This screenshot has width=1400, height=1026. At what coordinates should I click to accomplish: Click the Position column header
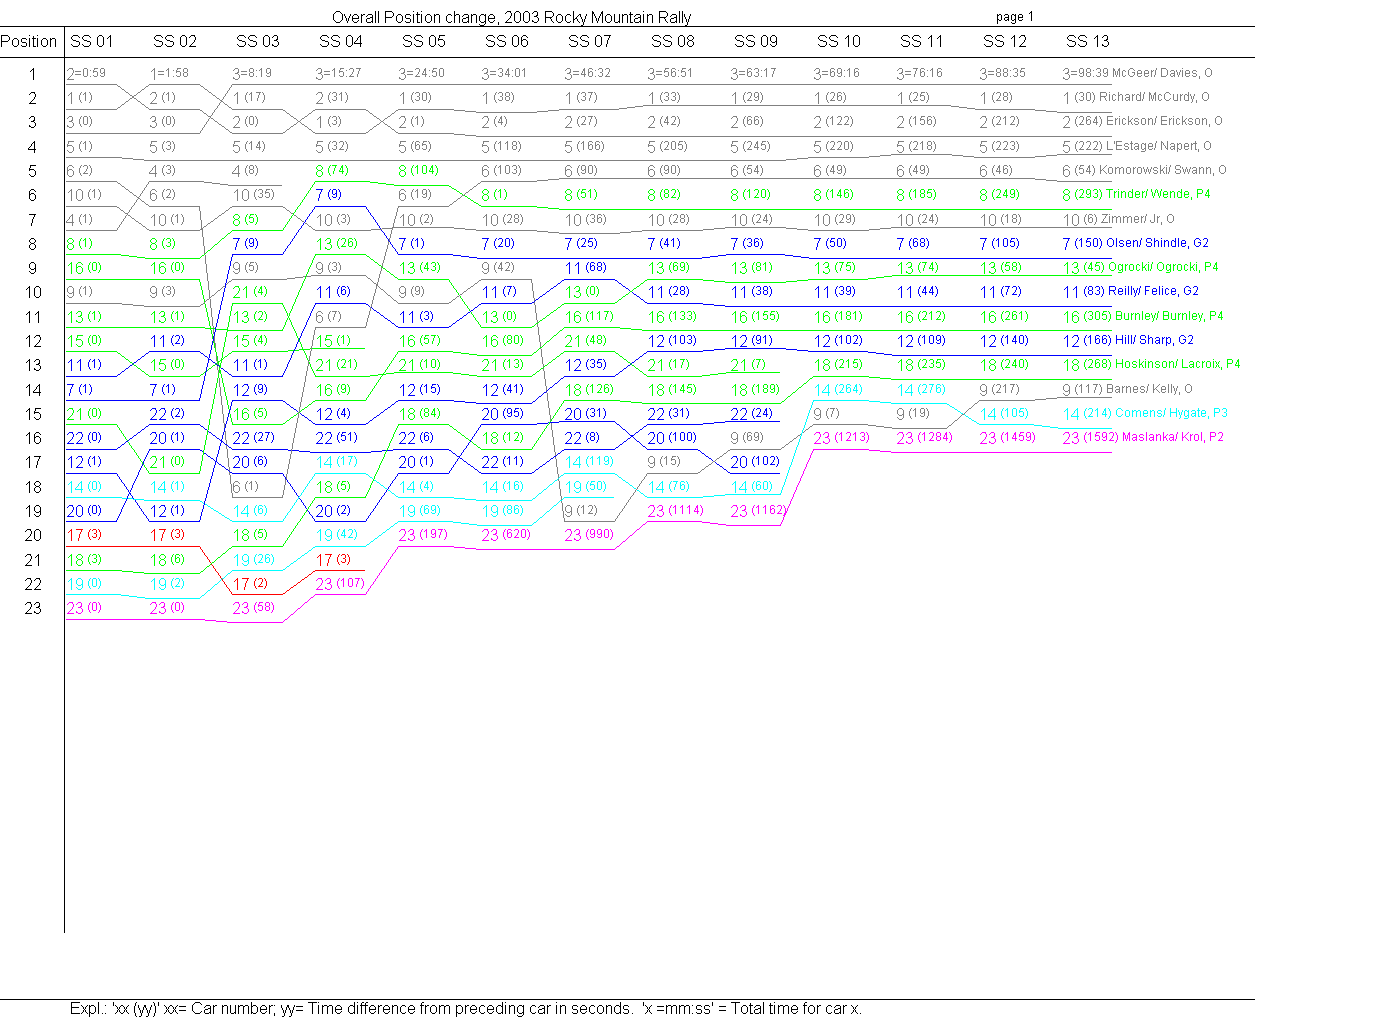29,41
